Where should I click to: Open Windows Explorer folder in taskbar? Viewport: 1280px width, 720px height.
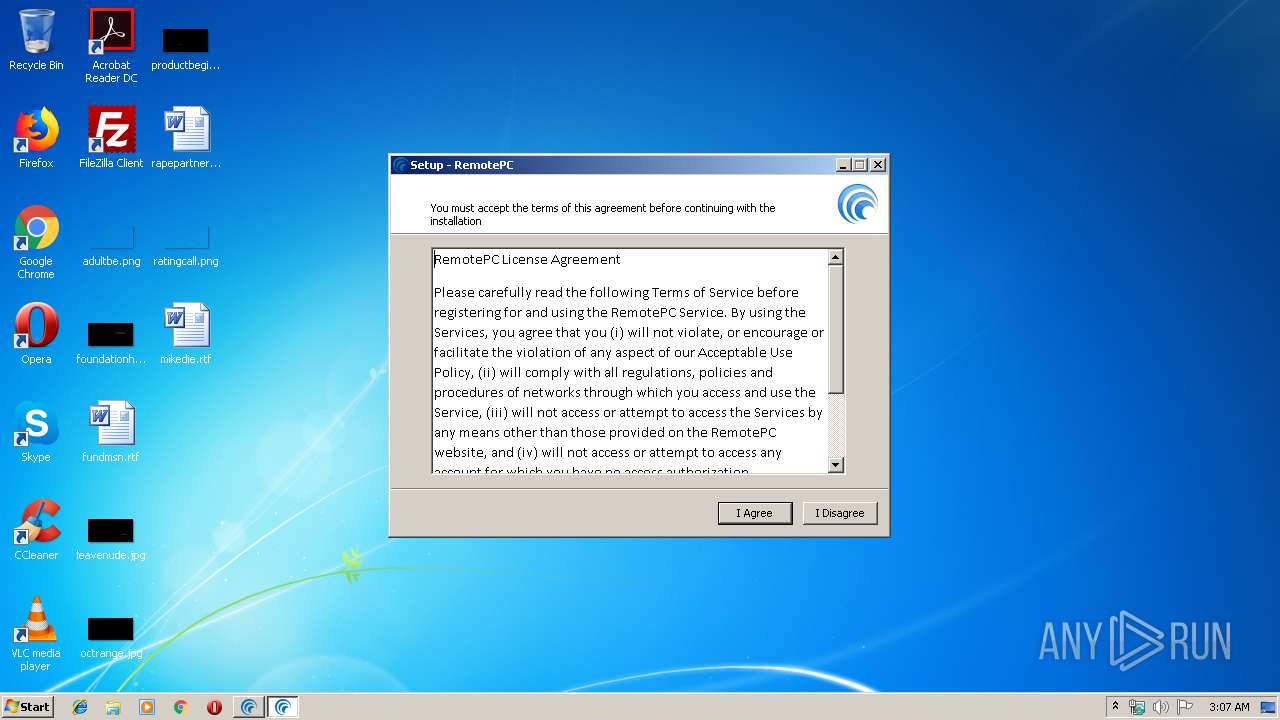tap(113, 707)
